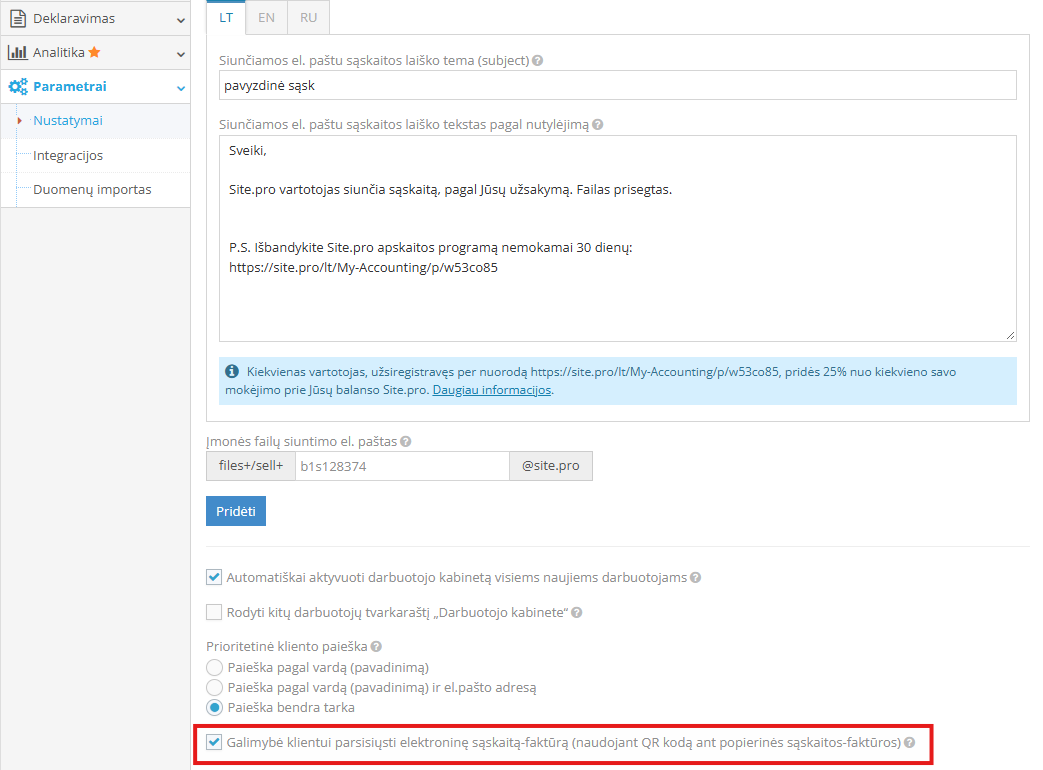Screen dimensions: 1043x770
Task: Open help icon next to Prioritetinė kliento paieška
Action: tap(376, 646)
